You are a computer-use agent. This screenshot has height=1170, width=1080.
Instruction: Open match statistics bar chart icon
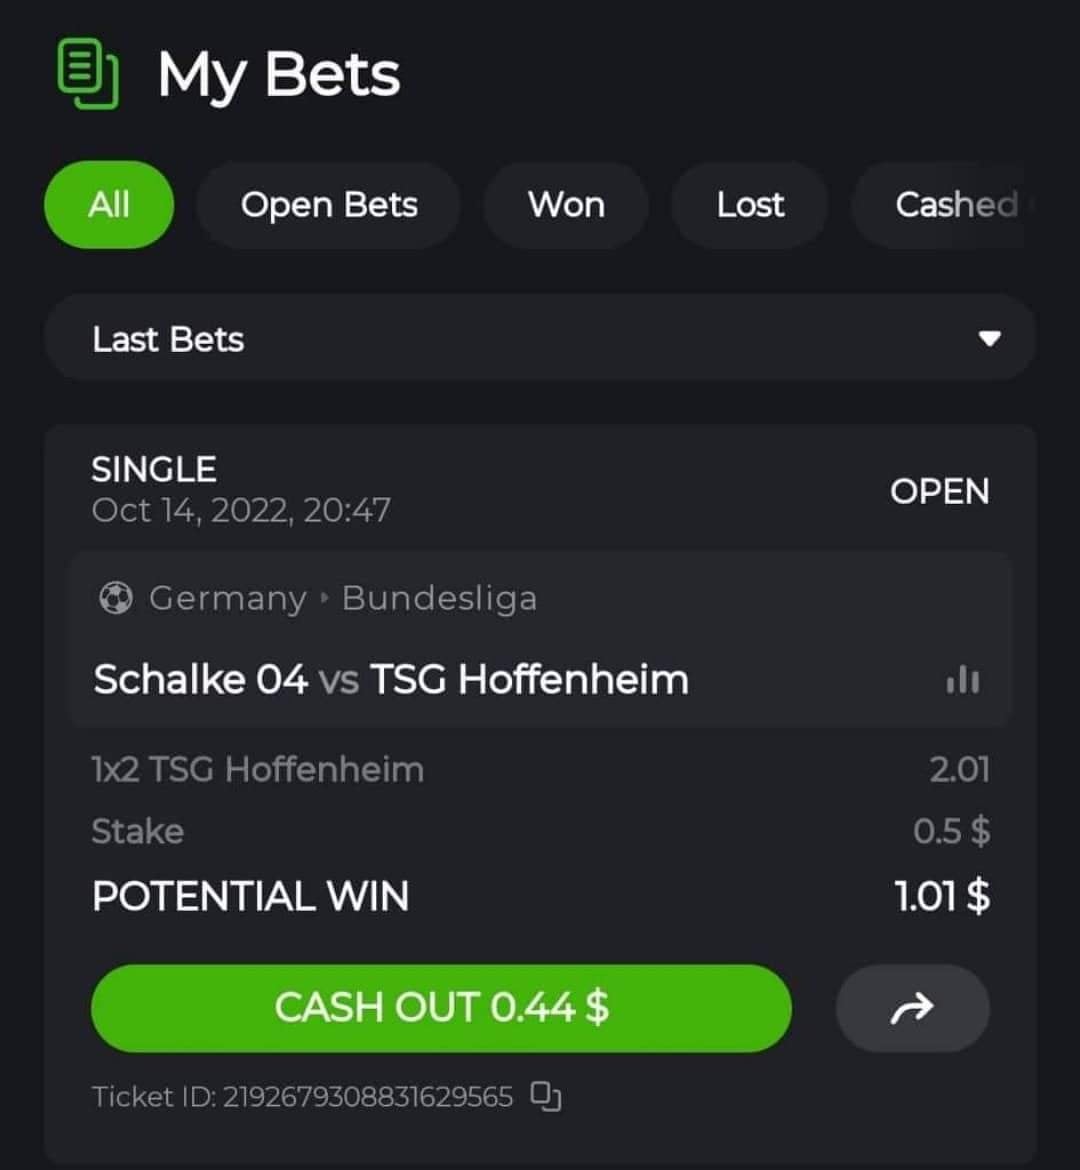click(x=963, y=680)
